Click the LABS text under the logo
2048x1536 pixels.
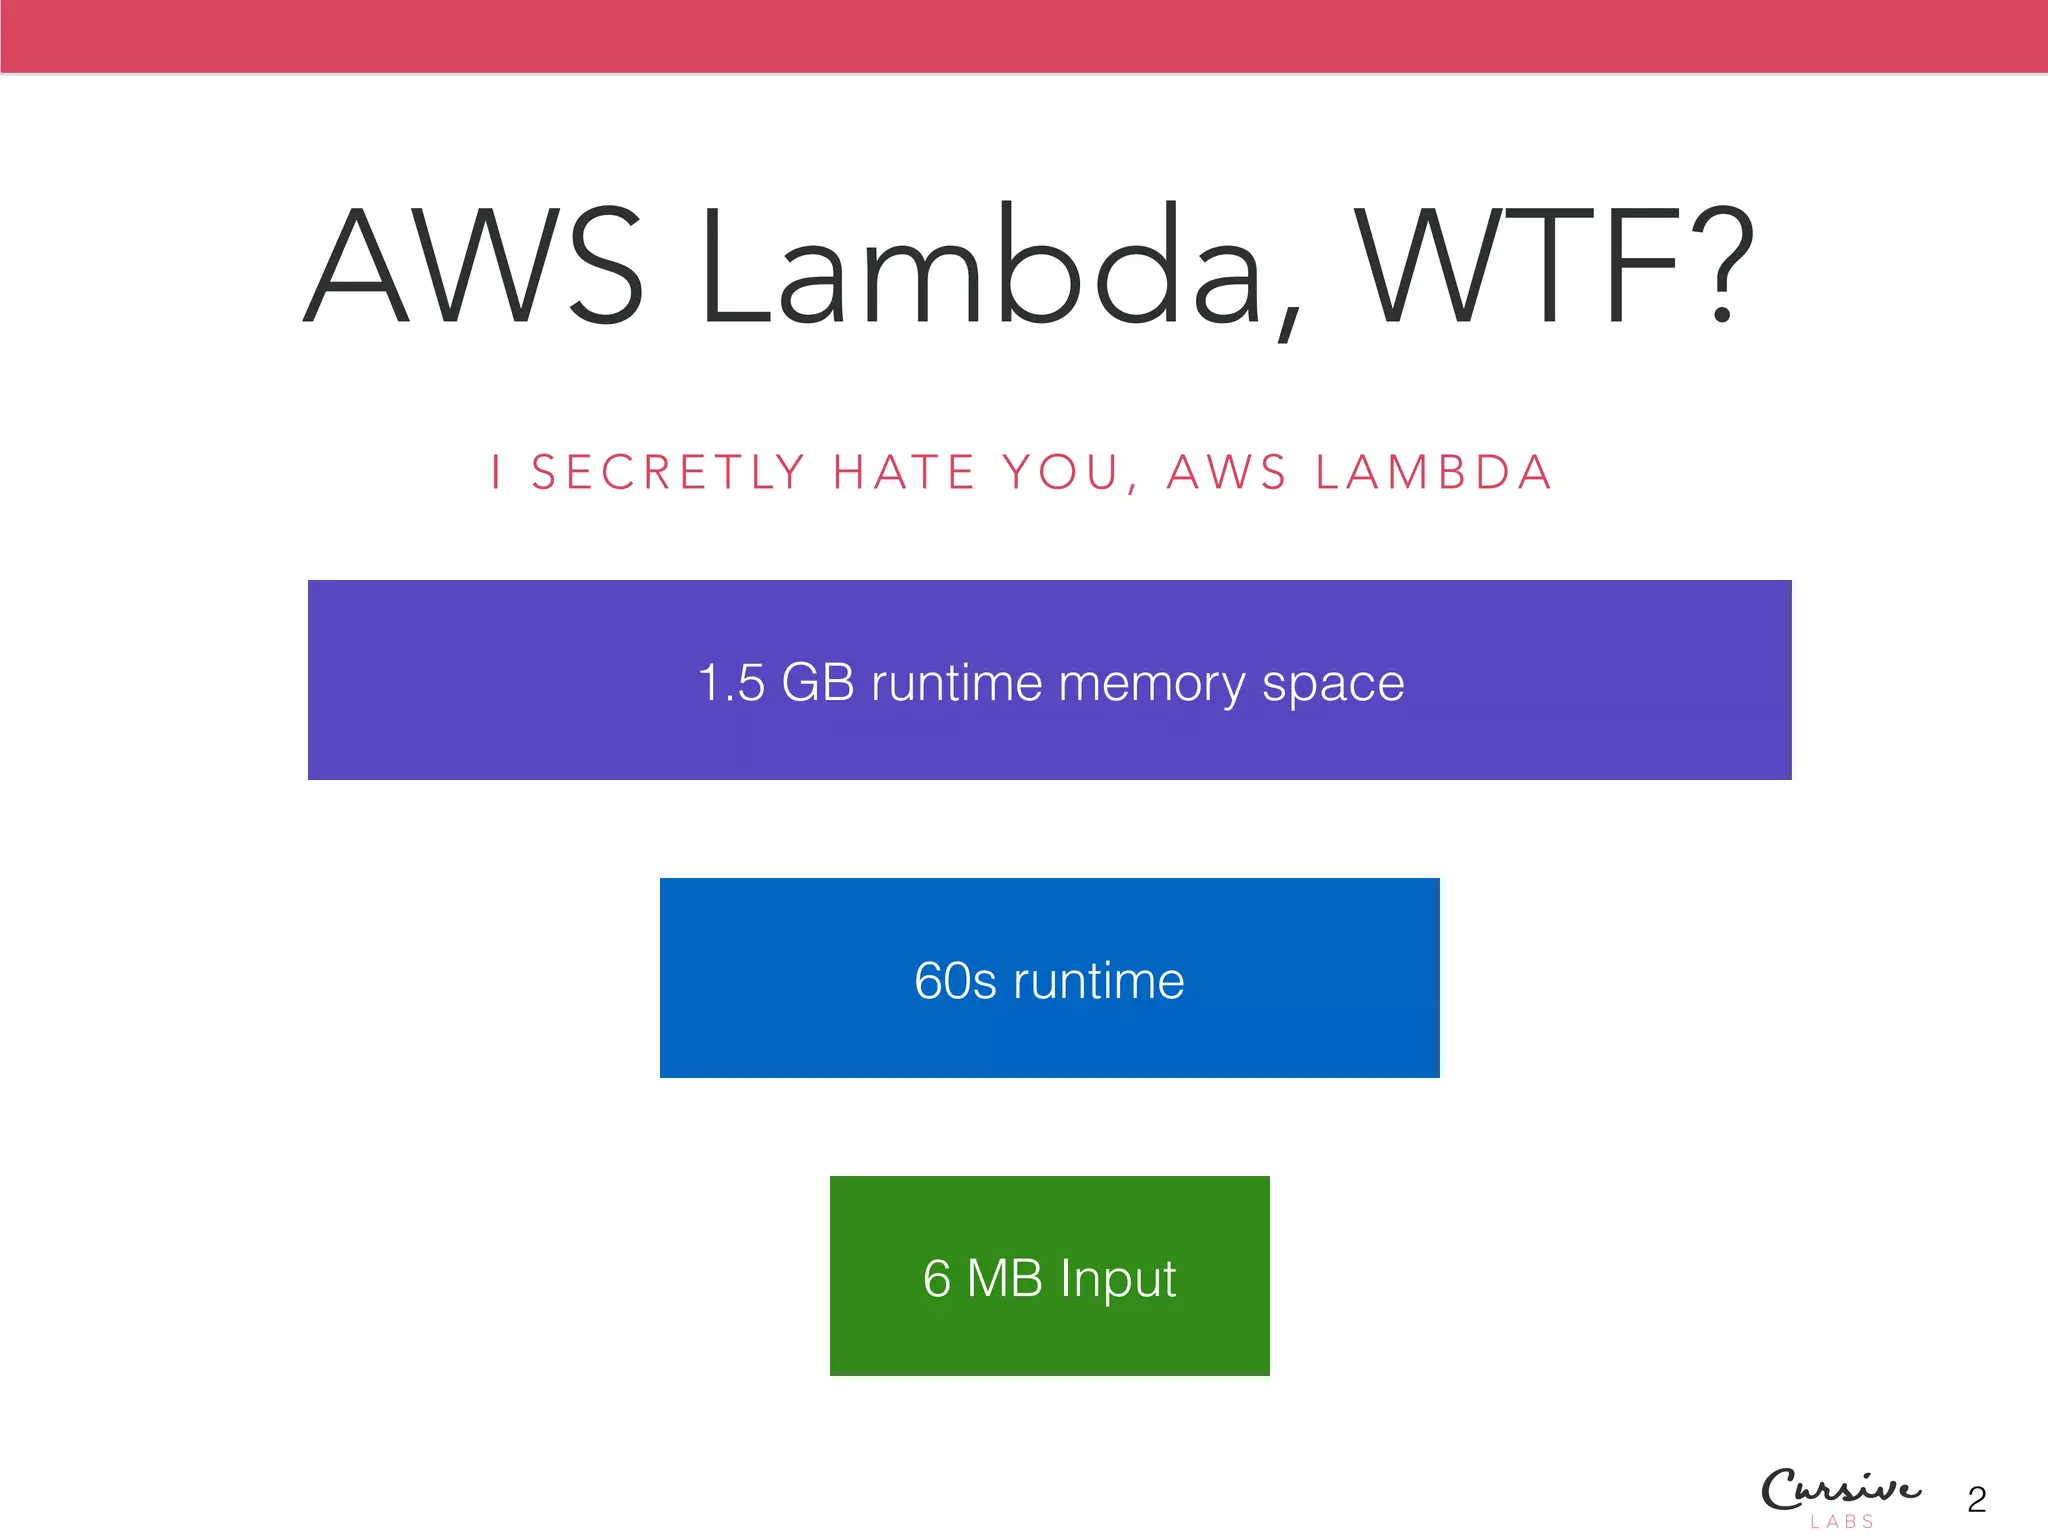(1842, 1522)
